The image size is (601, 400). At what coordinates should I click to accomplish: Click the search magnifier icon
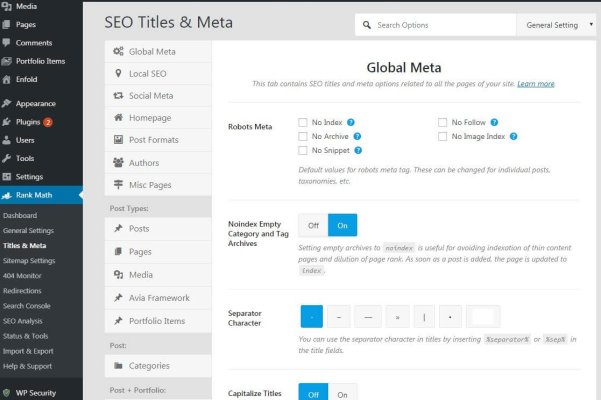pos(367,25)
